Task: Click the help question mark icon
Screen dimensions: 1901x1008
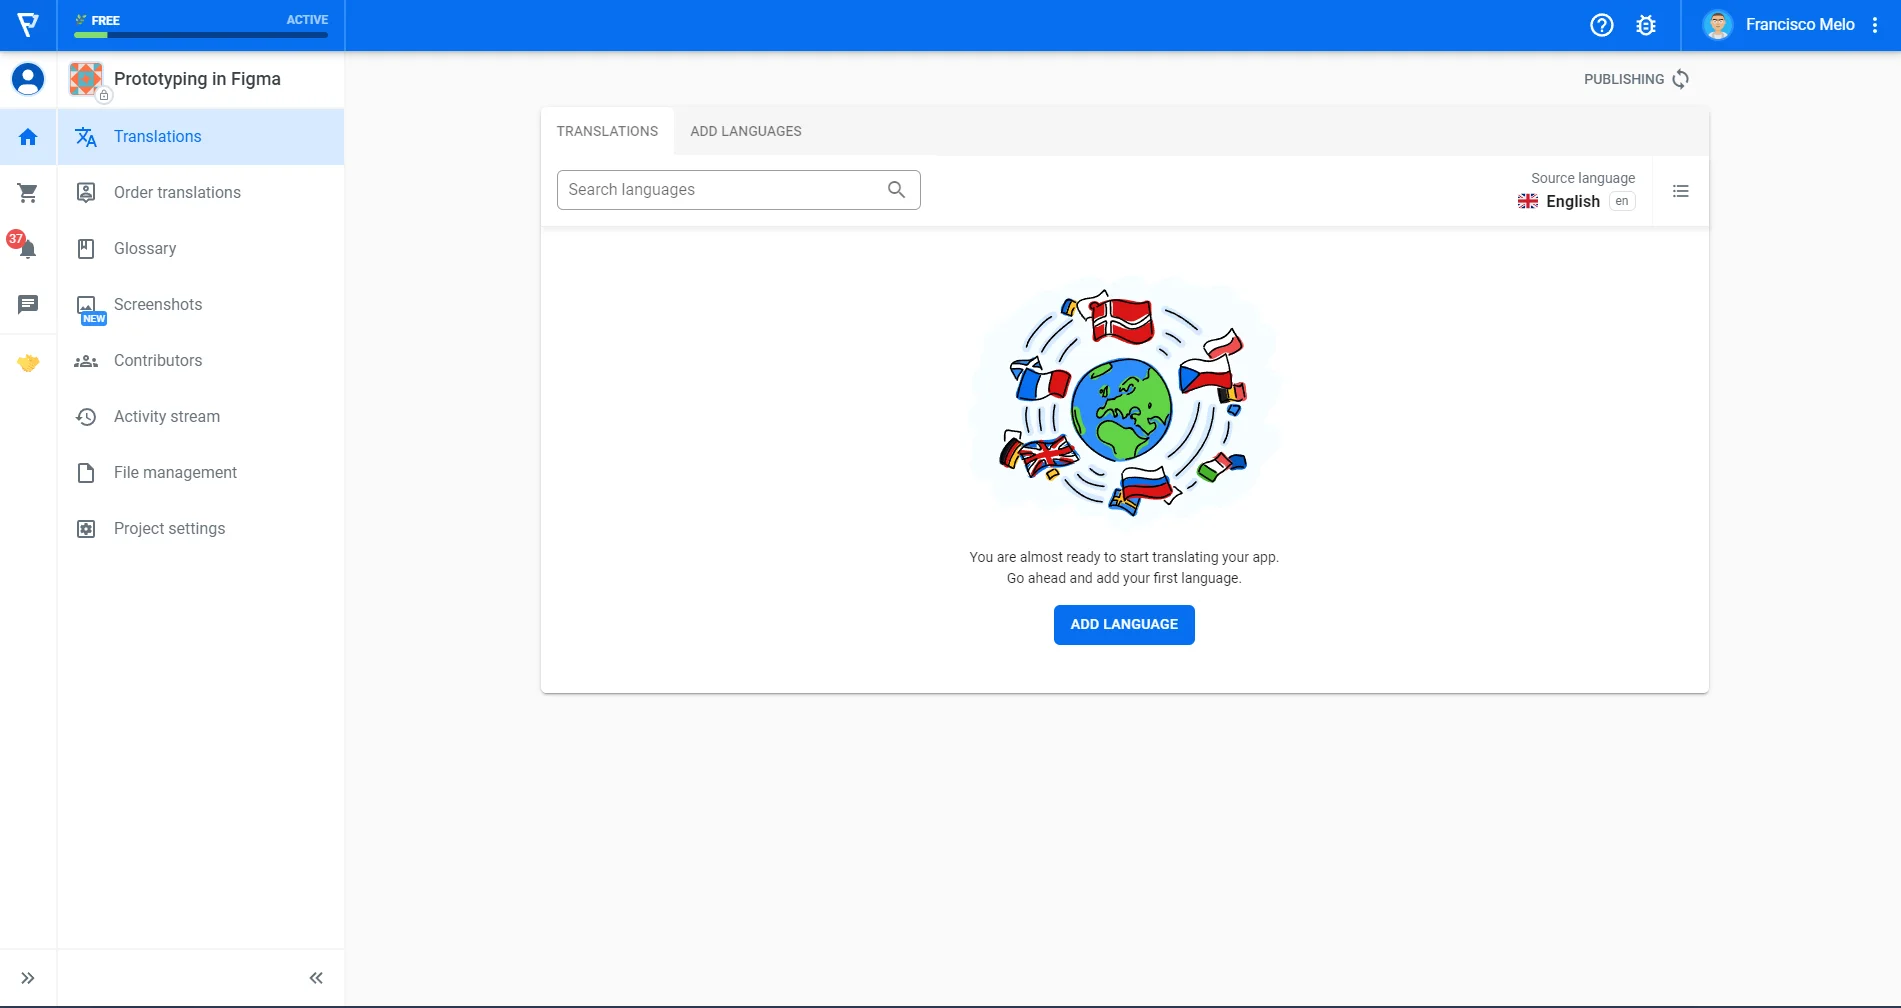Action: tap(1601, 25)
